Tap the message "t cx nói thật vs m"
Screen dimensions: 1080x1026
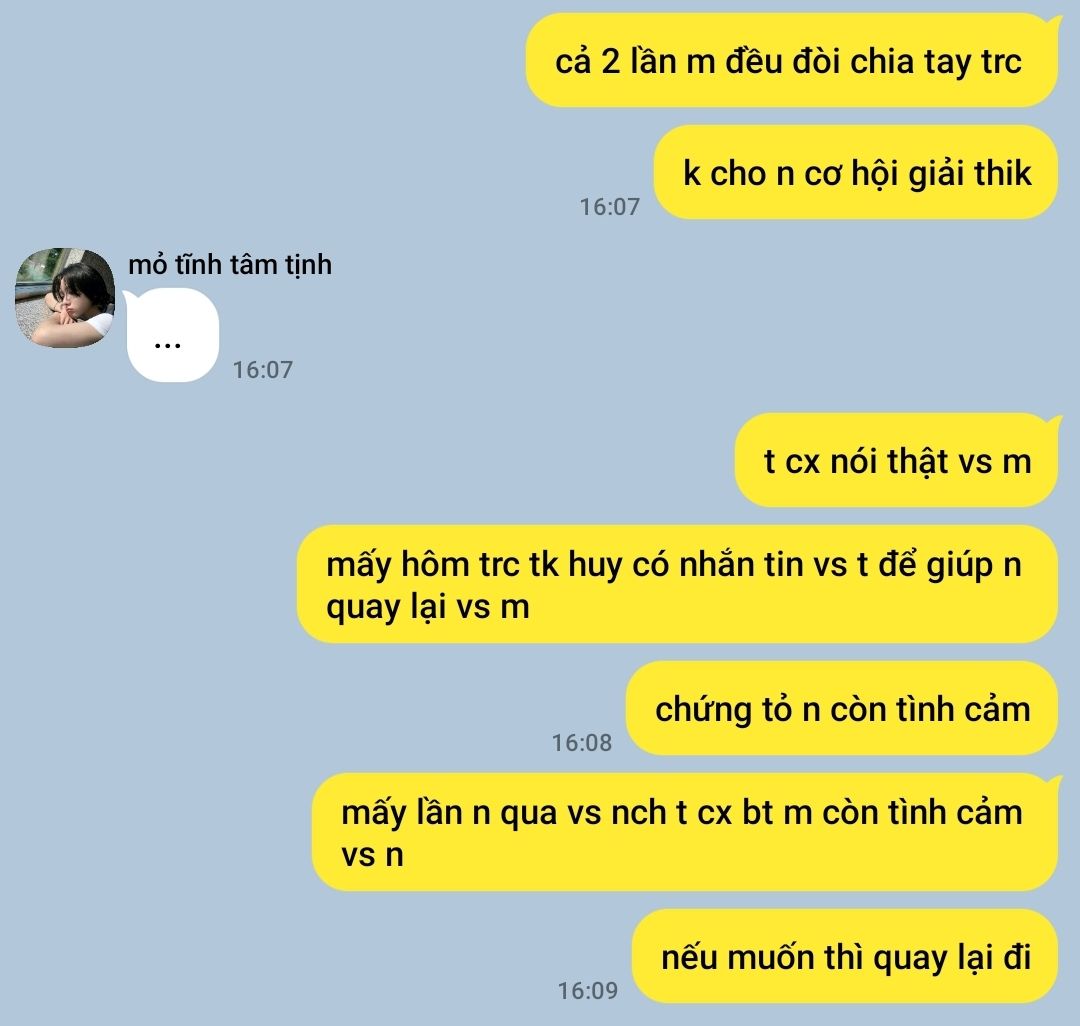(896, 460)
